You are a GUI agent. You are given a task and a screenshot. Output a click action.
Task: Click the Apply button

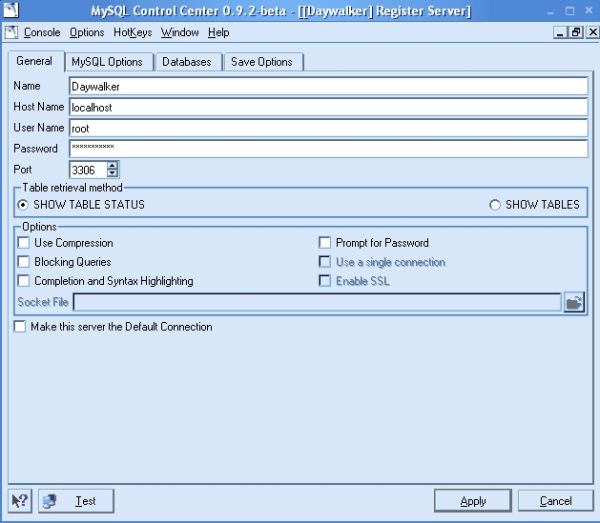(x=473, y=501)
